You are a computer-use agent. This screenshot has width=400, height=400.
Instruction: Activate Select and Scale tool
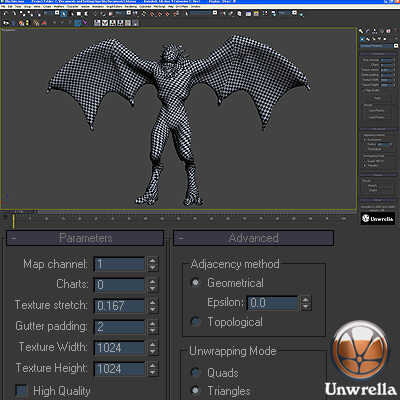coord(111,14)
